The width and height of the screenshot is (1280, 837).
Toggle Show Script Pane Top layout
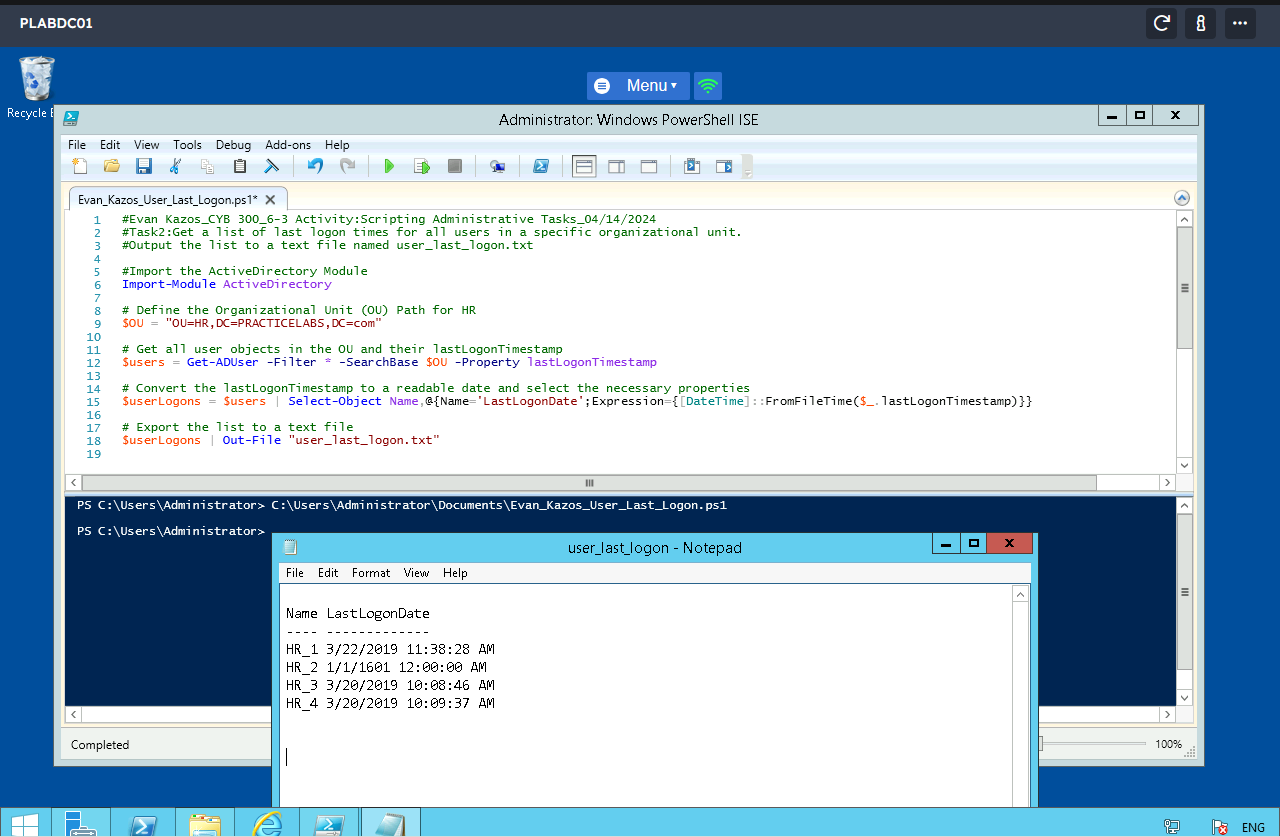(x=584, y=166)
